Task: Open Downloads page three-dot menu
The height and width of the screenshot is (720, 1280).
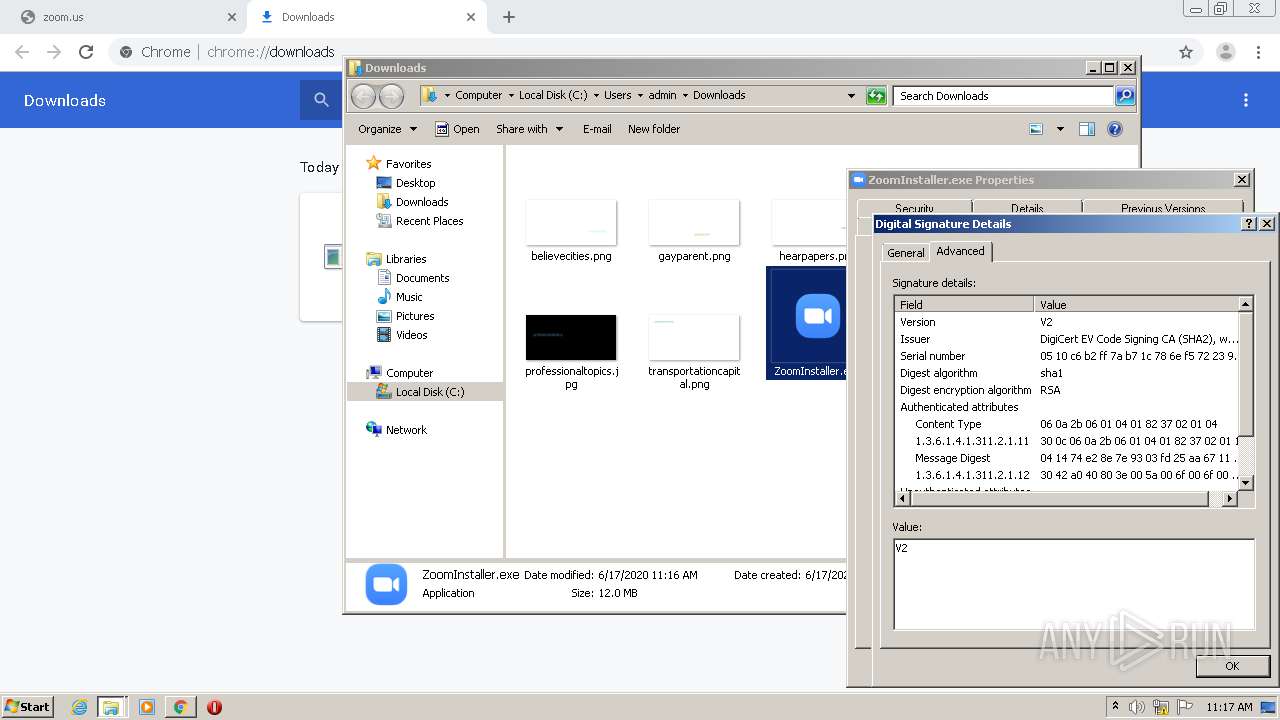Action: pos(1246,100)
